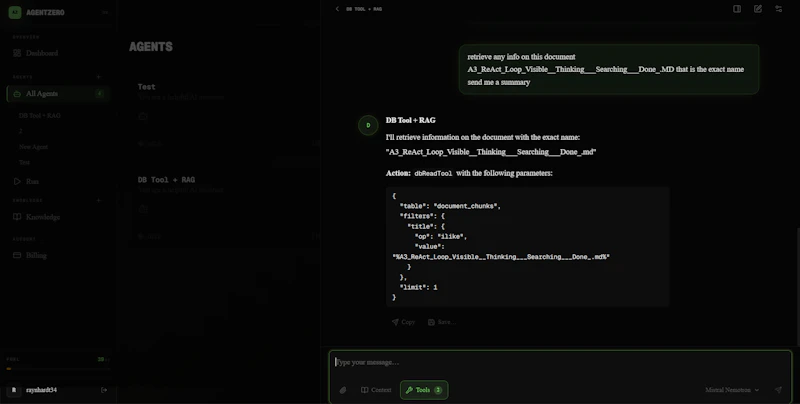Select All Agents in the sidebar
The width and height of the screenshot is (800, 404).
[57, 93]
